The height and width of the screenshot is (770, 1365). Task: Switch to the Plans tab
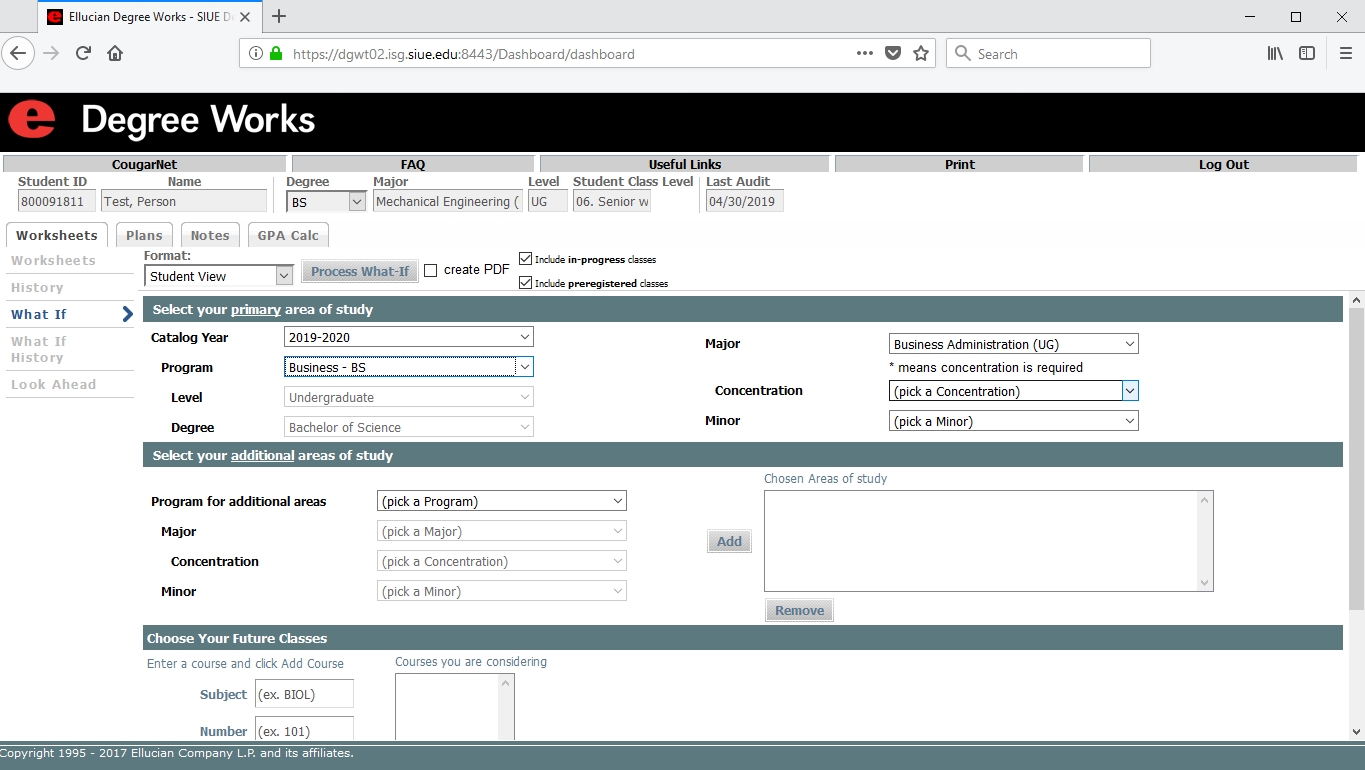[x=144, y=236]
